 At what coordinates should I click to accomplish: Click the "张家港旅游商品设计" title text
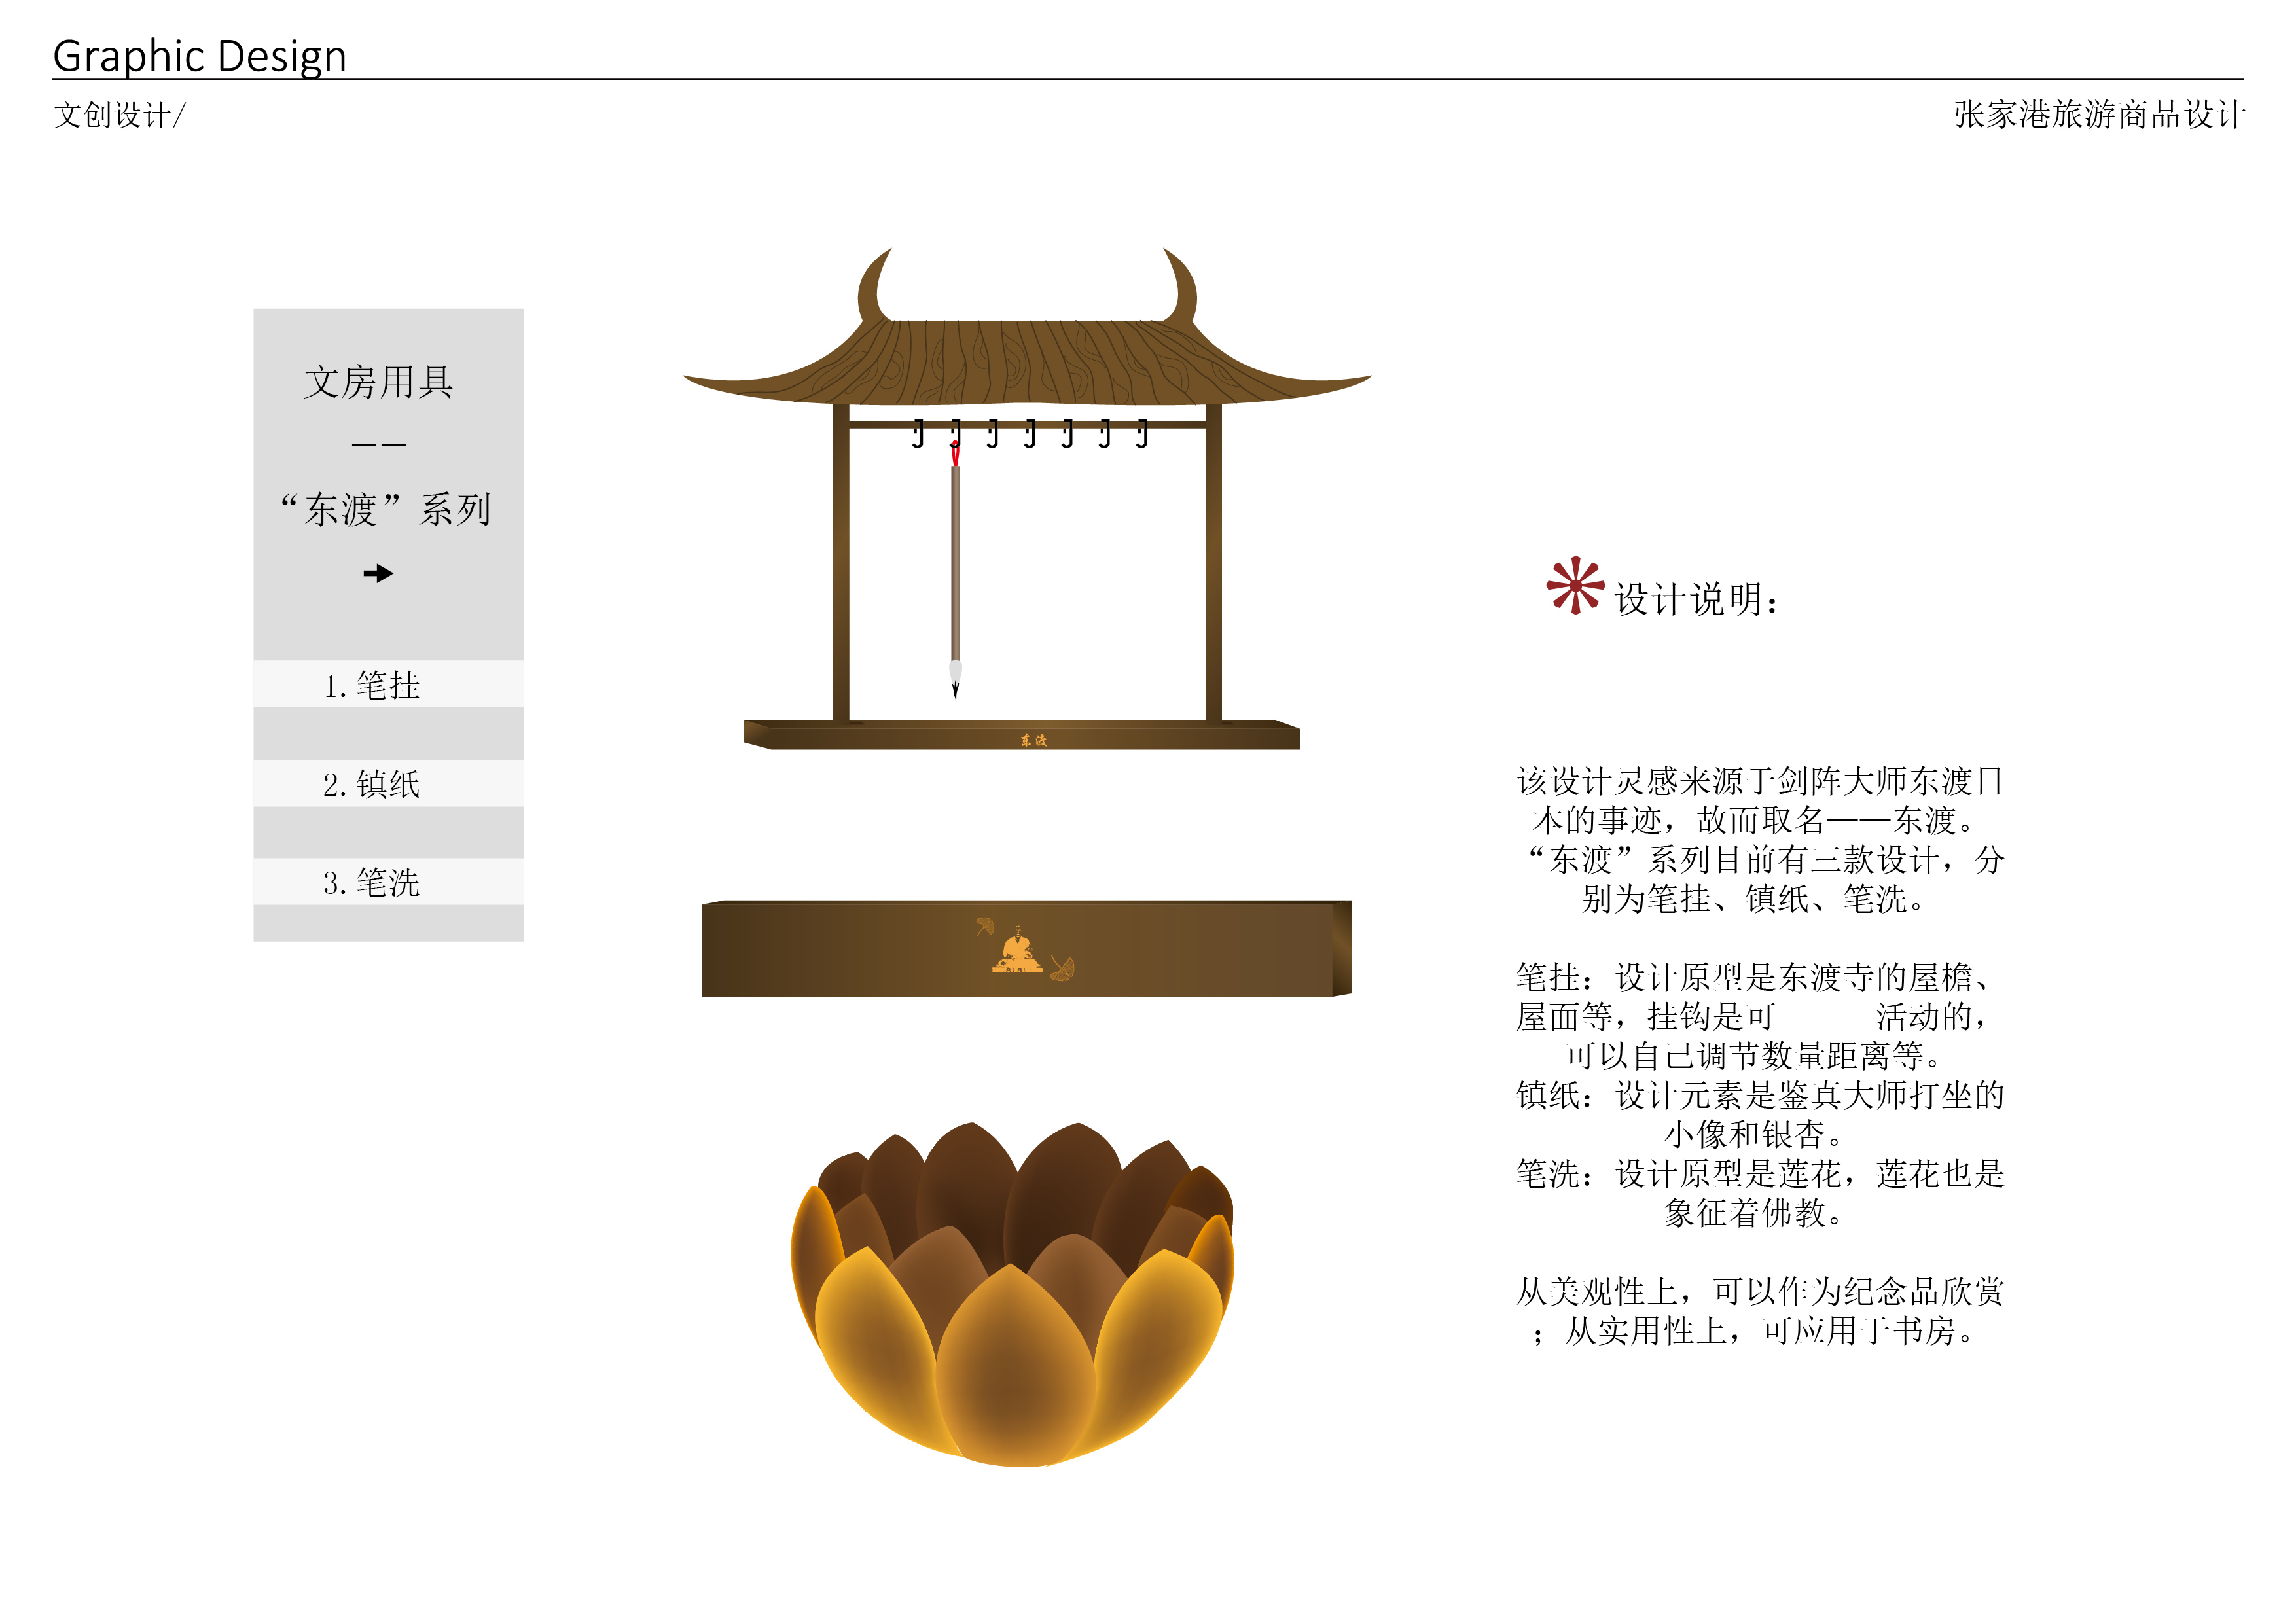pos(2099,114)
